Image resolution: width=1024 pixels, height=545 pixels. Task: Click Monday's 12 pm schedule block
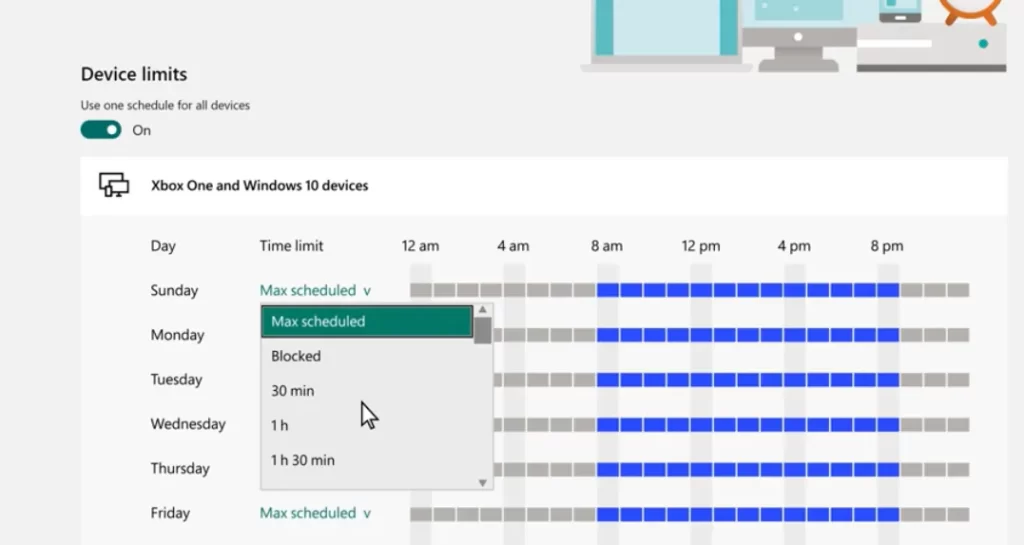701,335
